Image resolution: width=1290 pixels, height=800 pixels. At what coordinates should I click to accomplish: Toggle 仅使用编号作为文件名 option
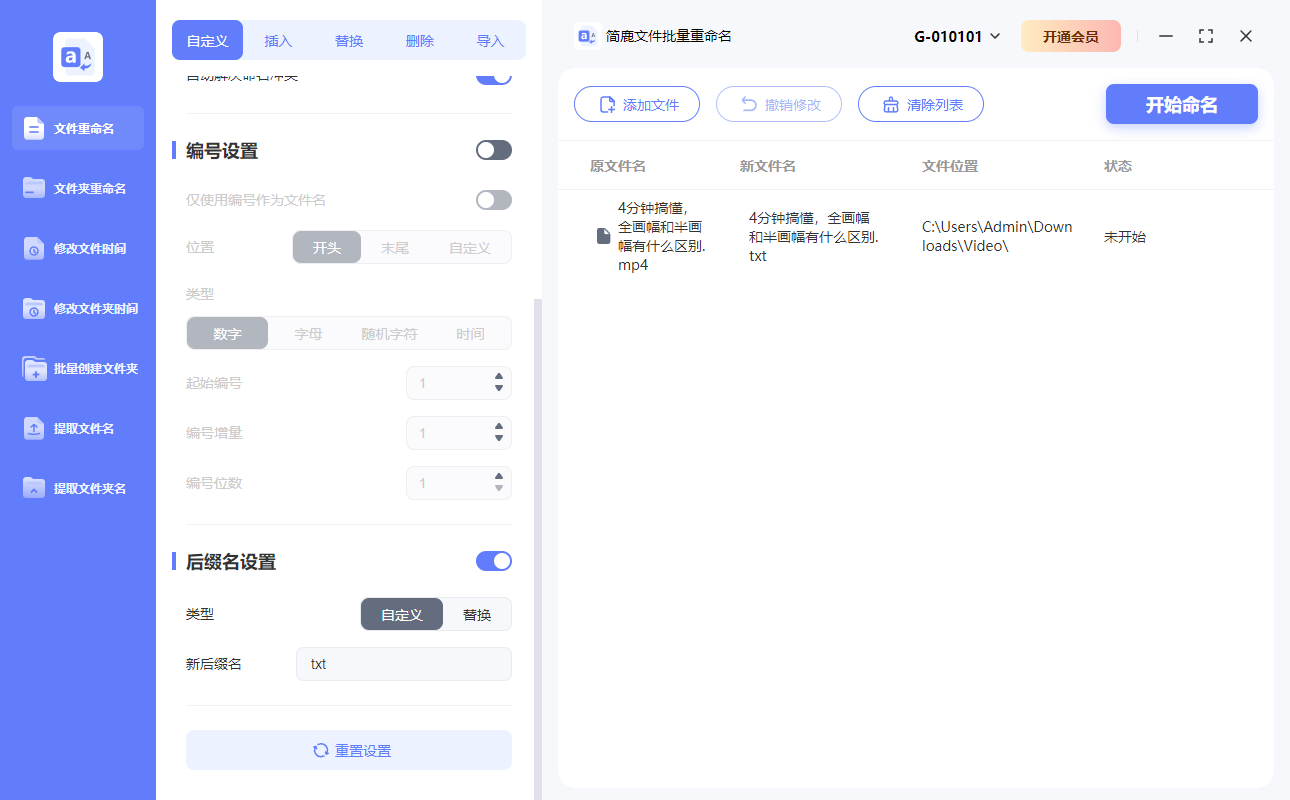tap(493, 200)
